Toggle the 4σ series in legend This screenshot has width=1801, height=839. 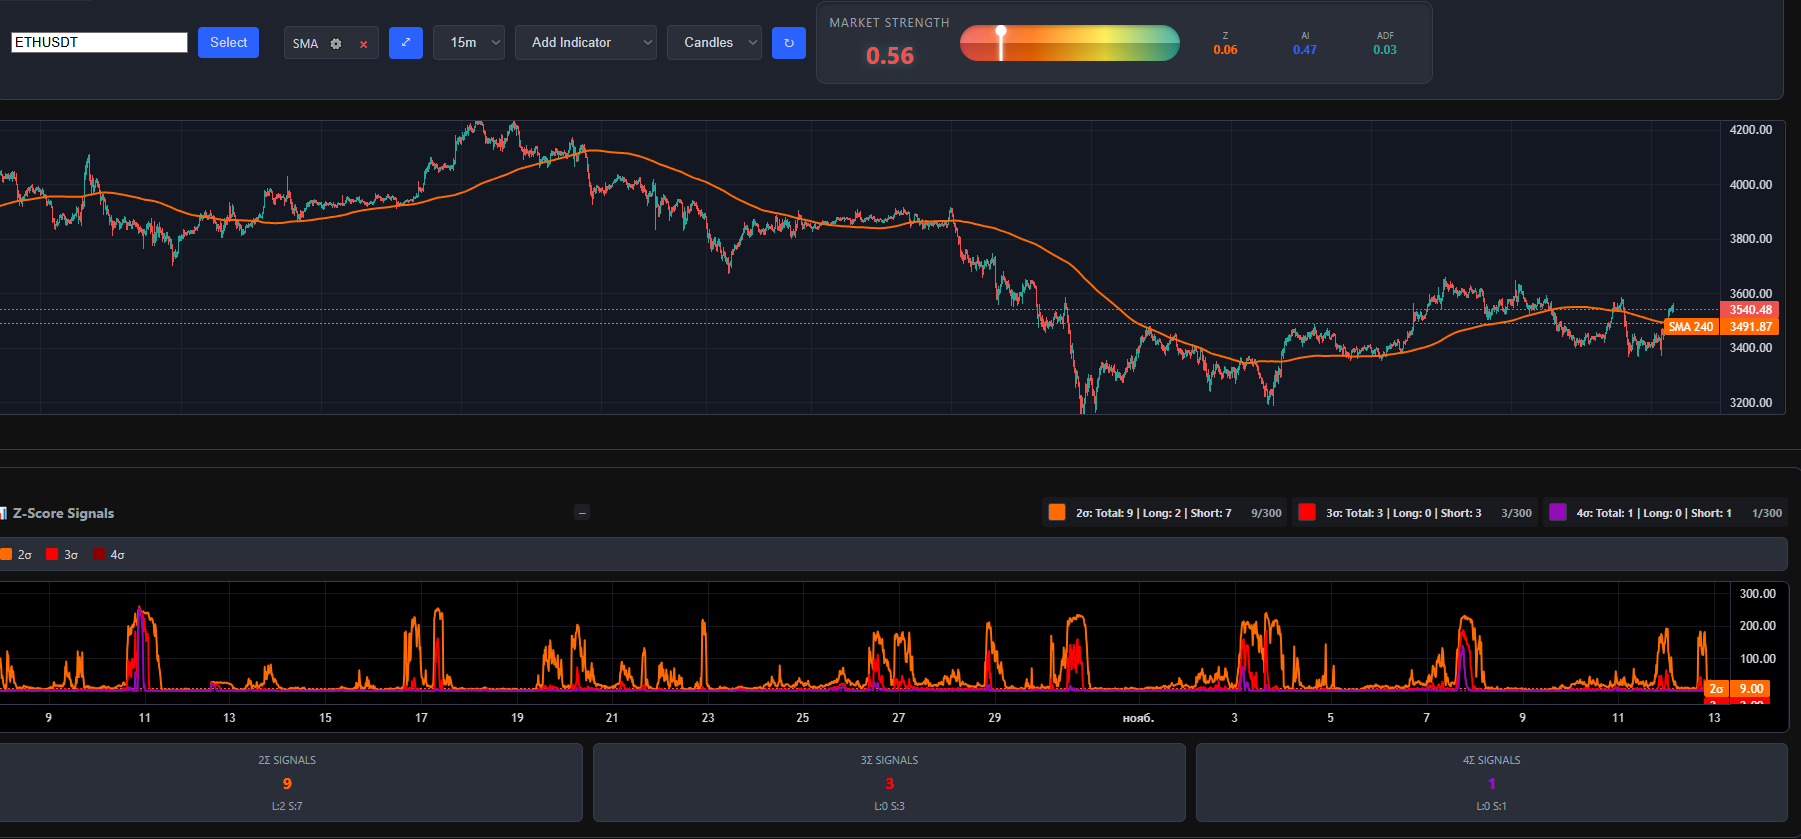tap(109, 554)
